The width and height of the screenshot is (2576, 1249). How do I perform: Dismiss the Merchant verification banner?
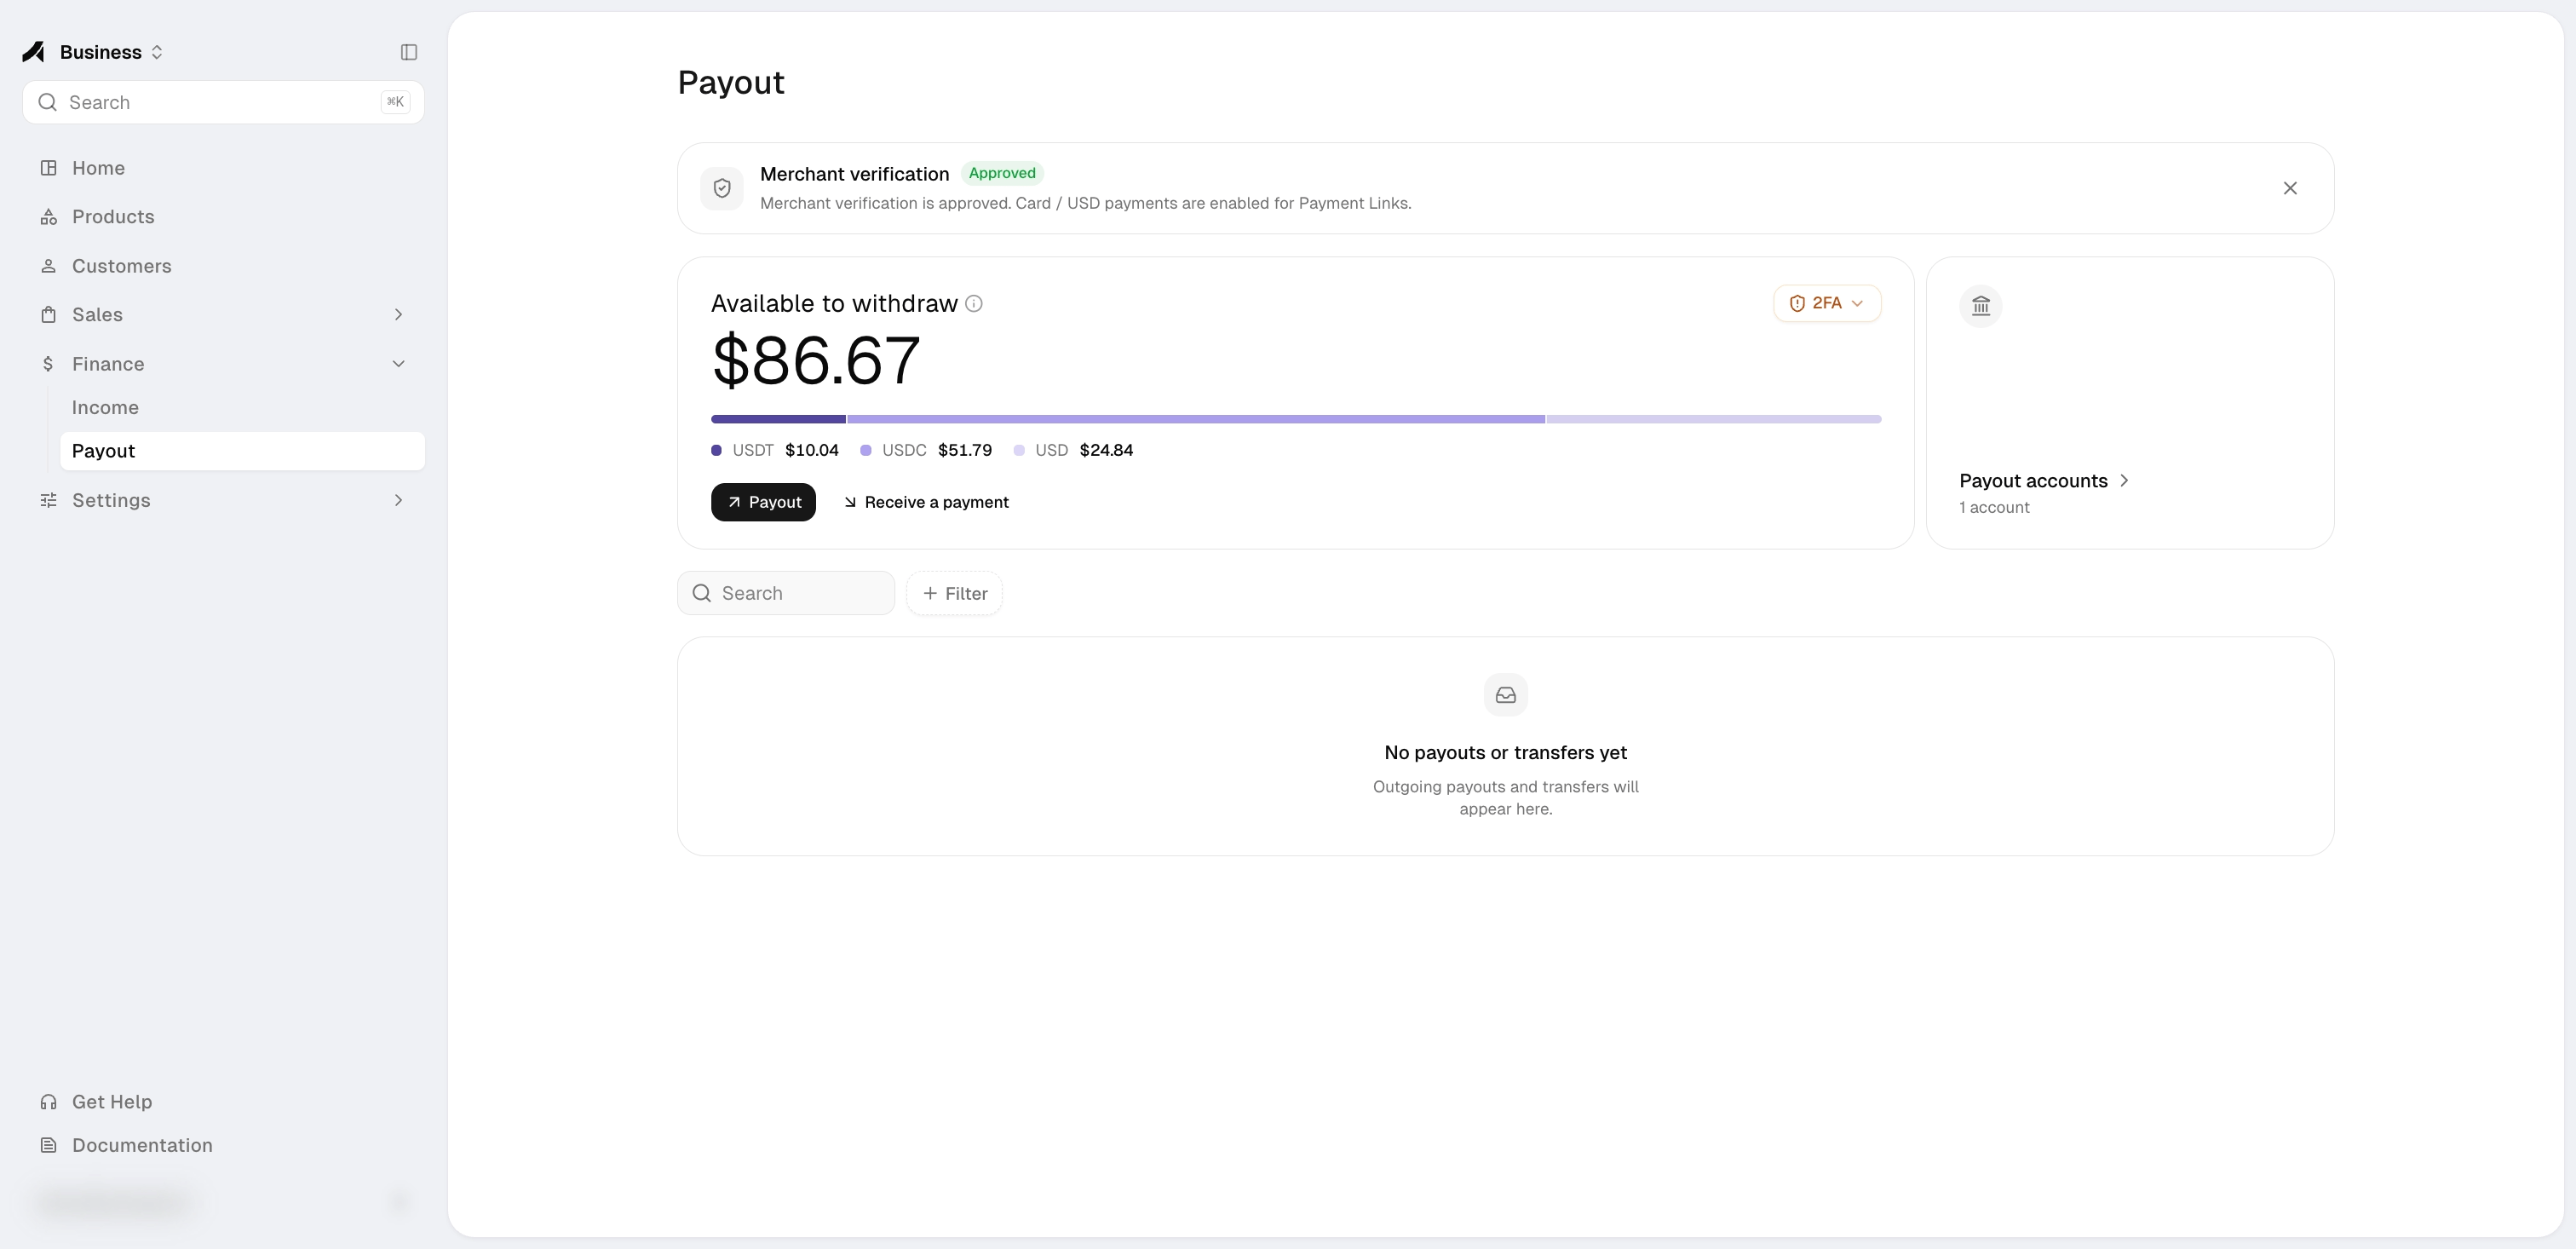click(x=2290, y=188)
